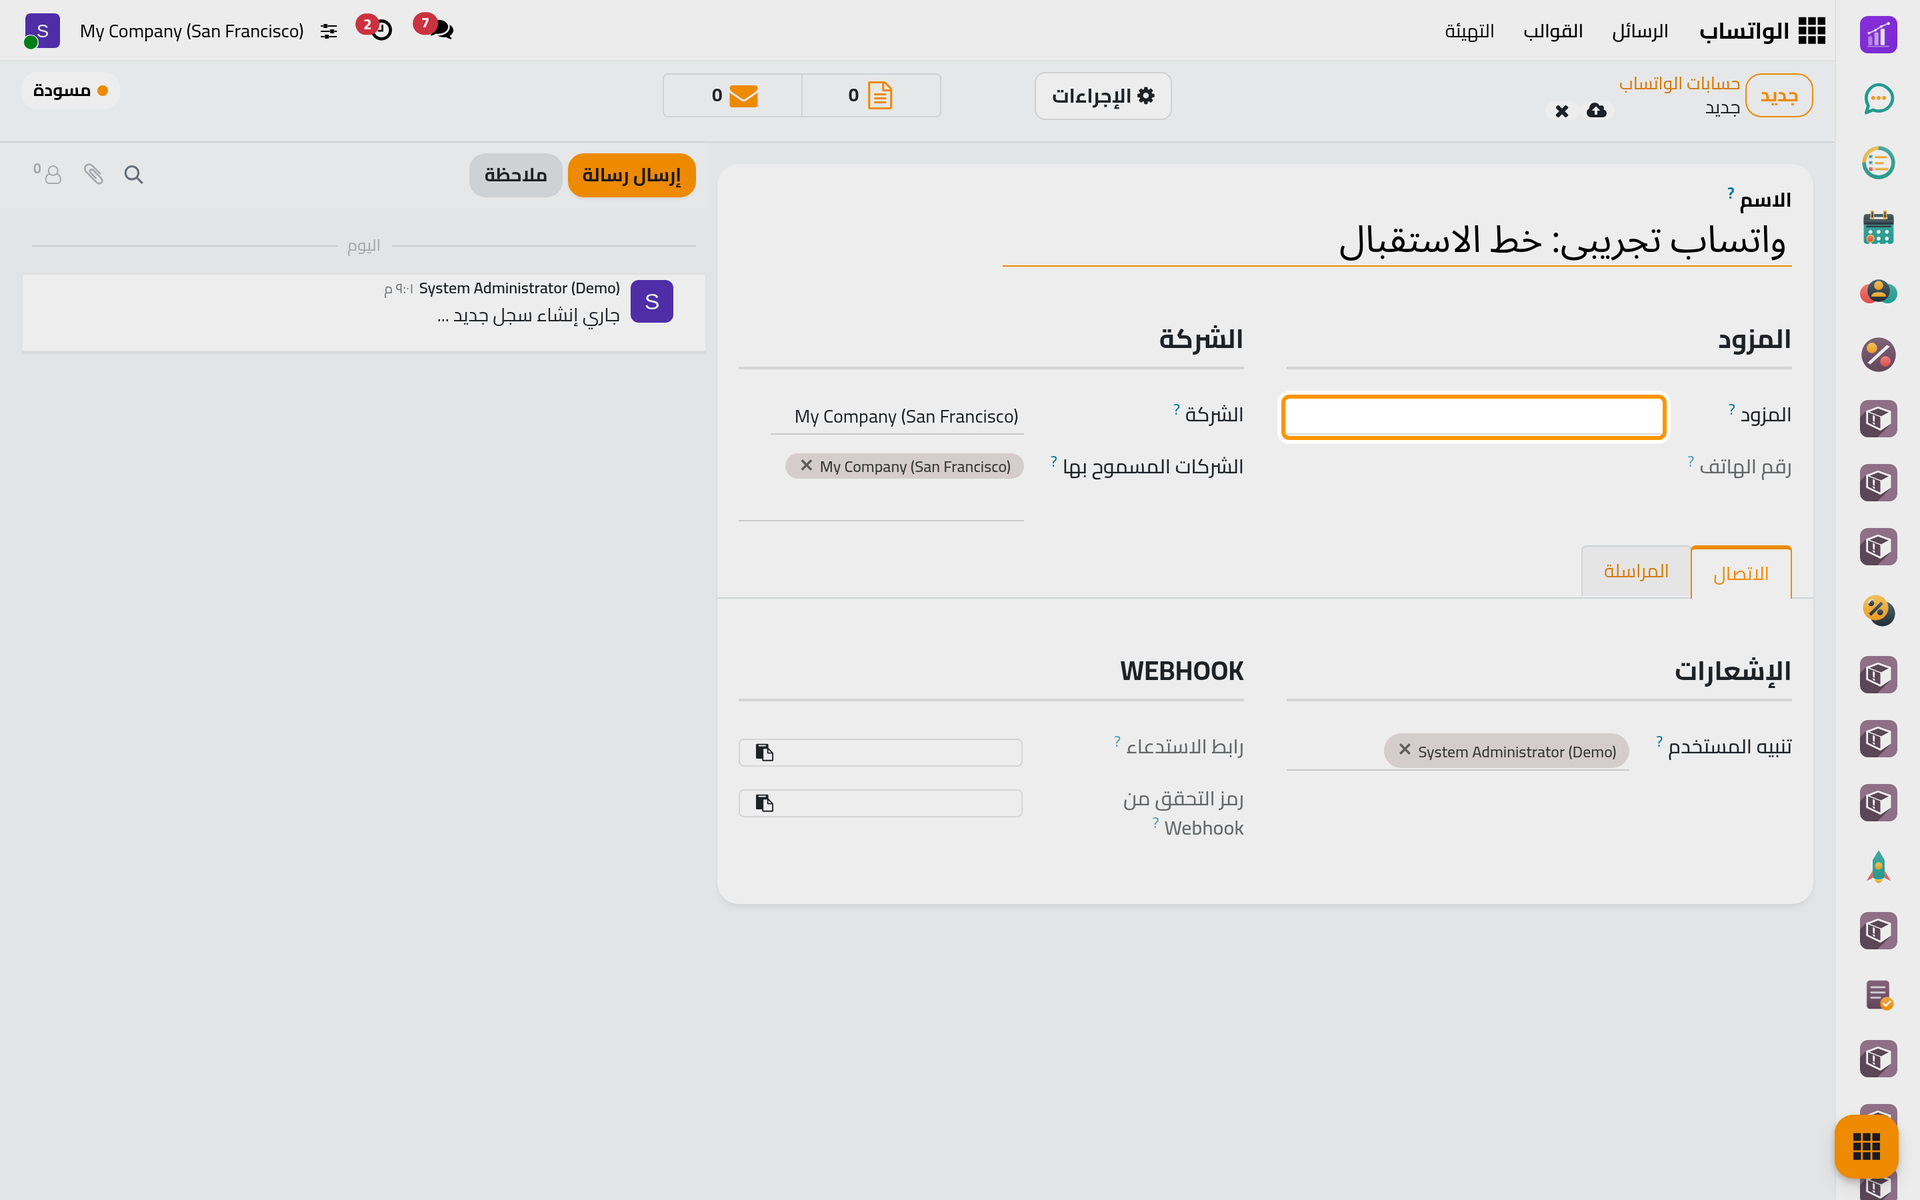Image resolution: width=1920 pixels, height=1200 pixels.
Task: Copy the Webhook verify token
Action: (x=765, y=803)
